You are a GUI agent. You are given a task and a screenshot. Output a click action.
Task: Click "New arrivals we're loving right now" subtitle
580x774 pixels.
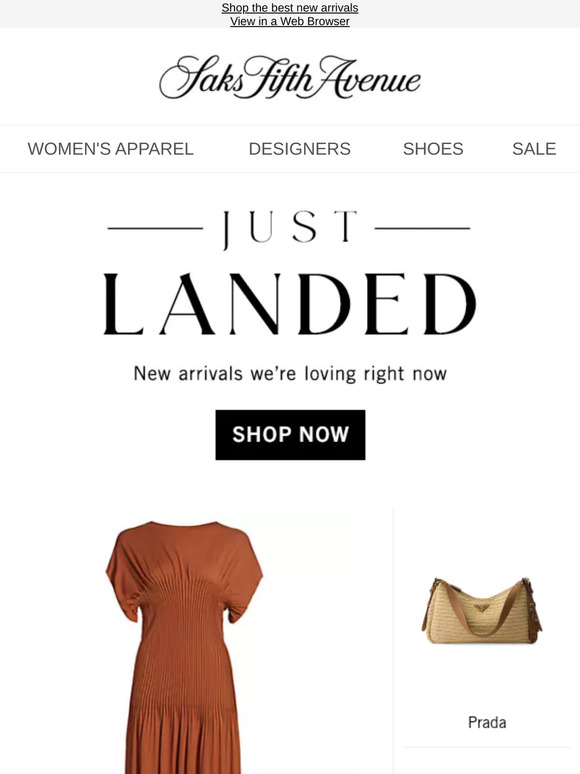pos(290,373)
